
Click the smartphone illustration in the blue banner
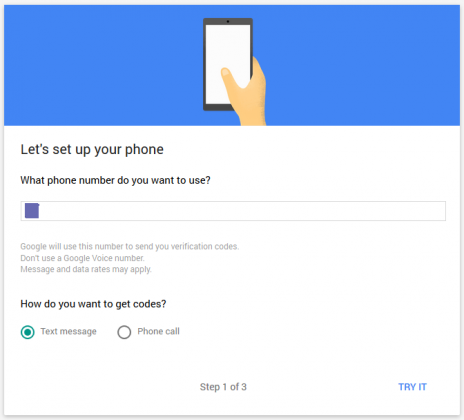click(x=228, y=64)
